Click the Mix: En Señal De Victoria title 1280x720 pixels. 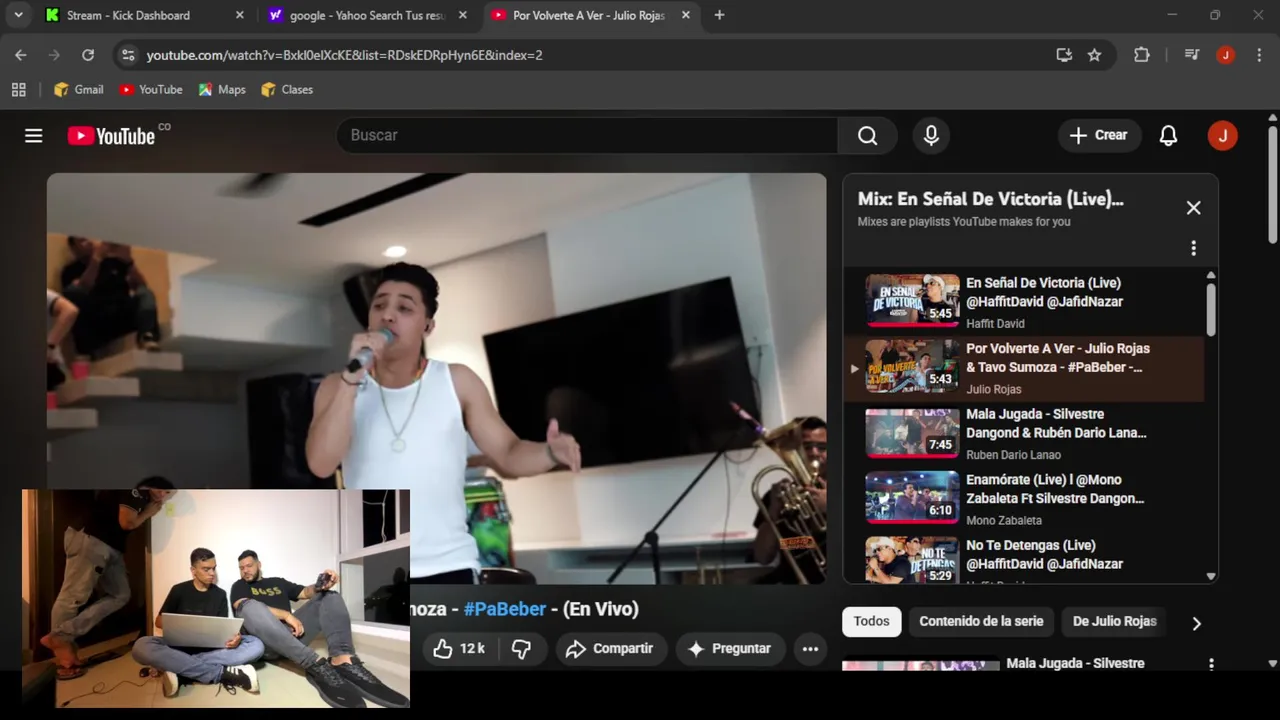(x=990, y=199)
